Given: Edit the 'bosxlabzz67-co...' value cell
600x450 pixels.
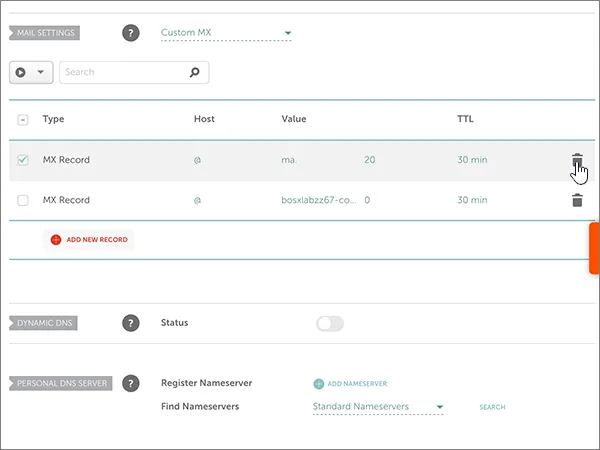Looking at the screenshot, I should 319,200.
